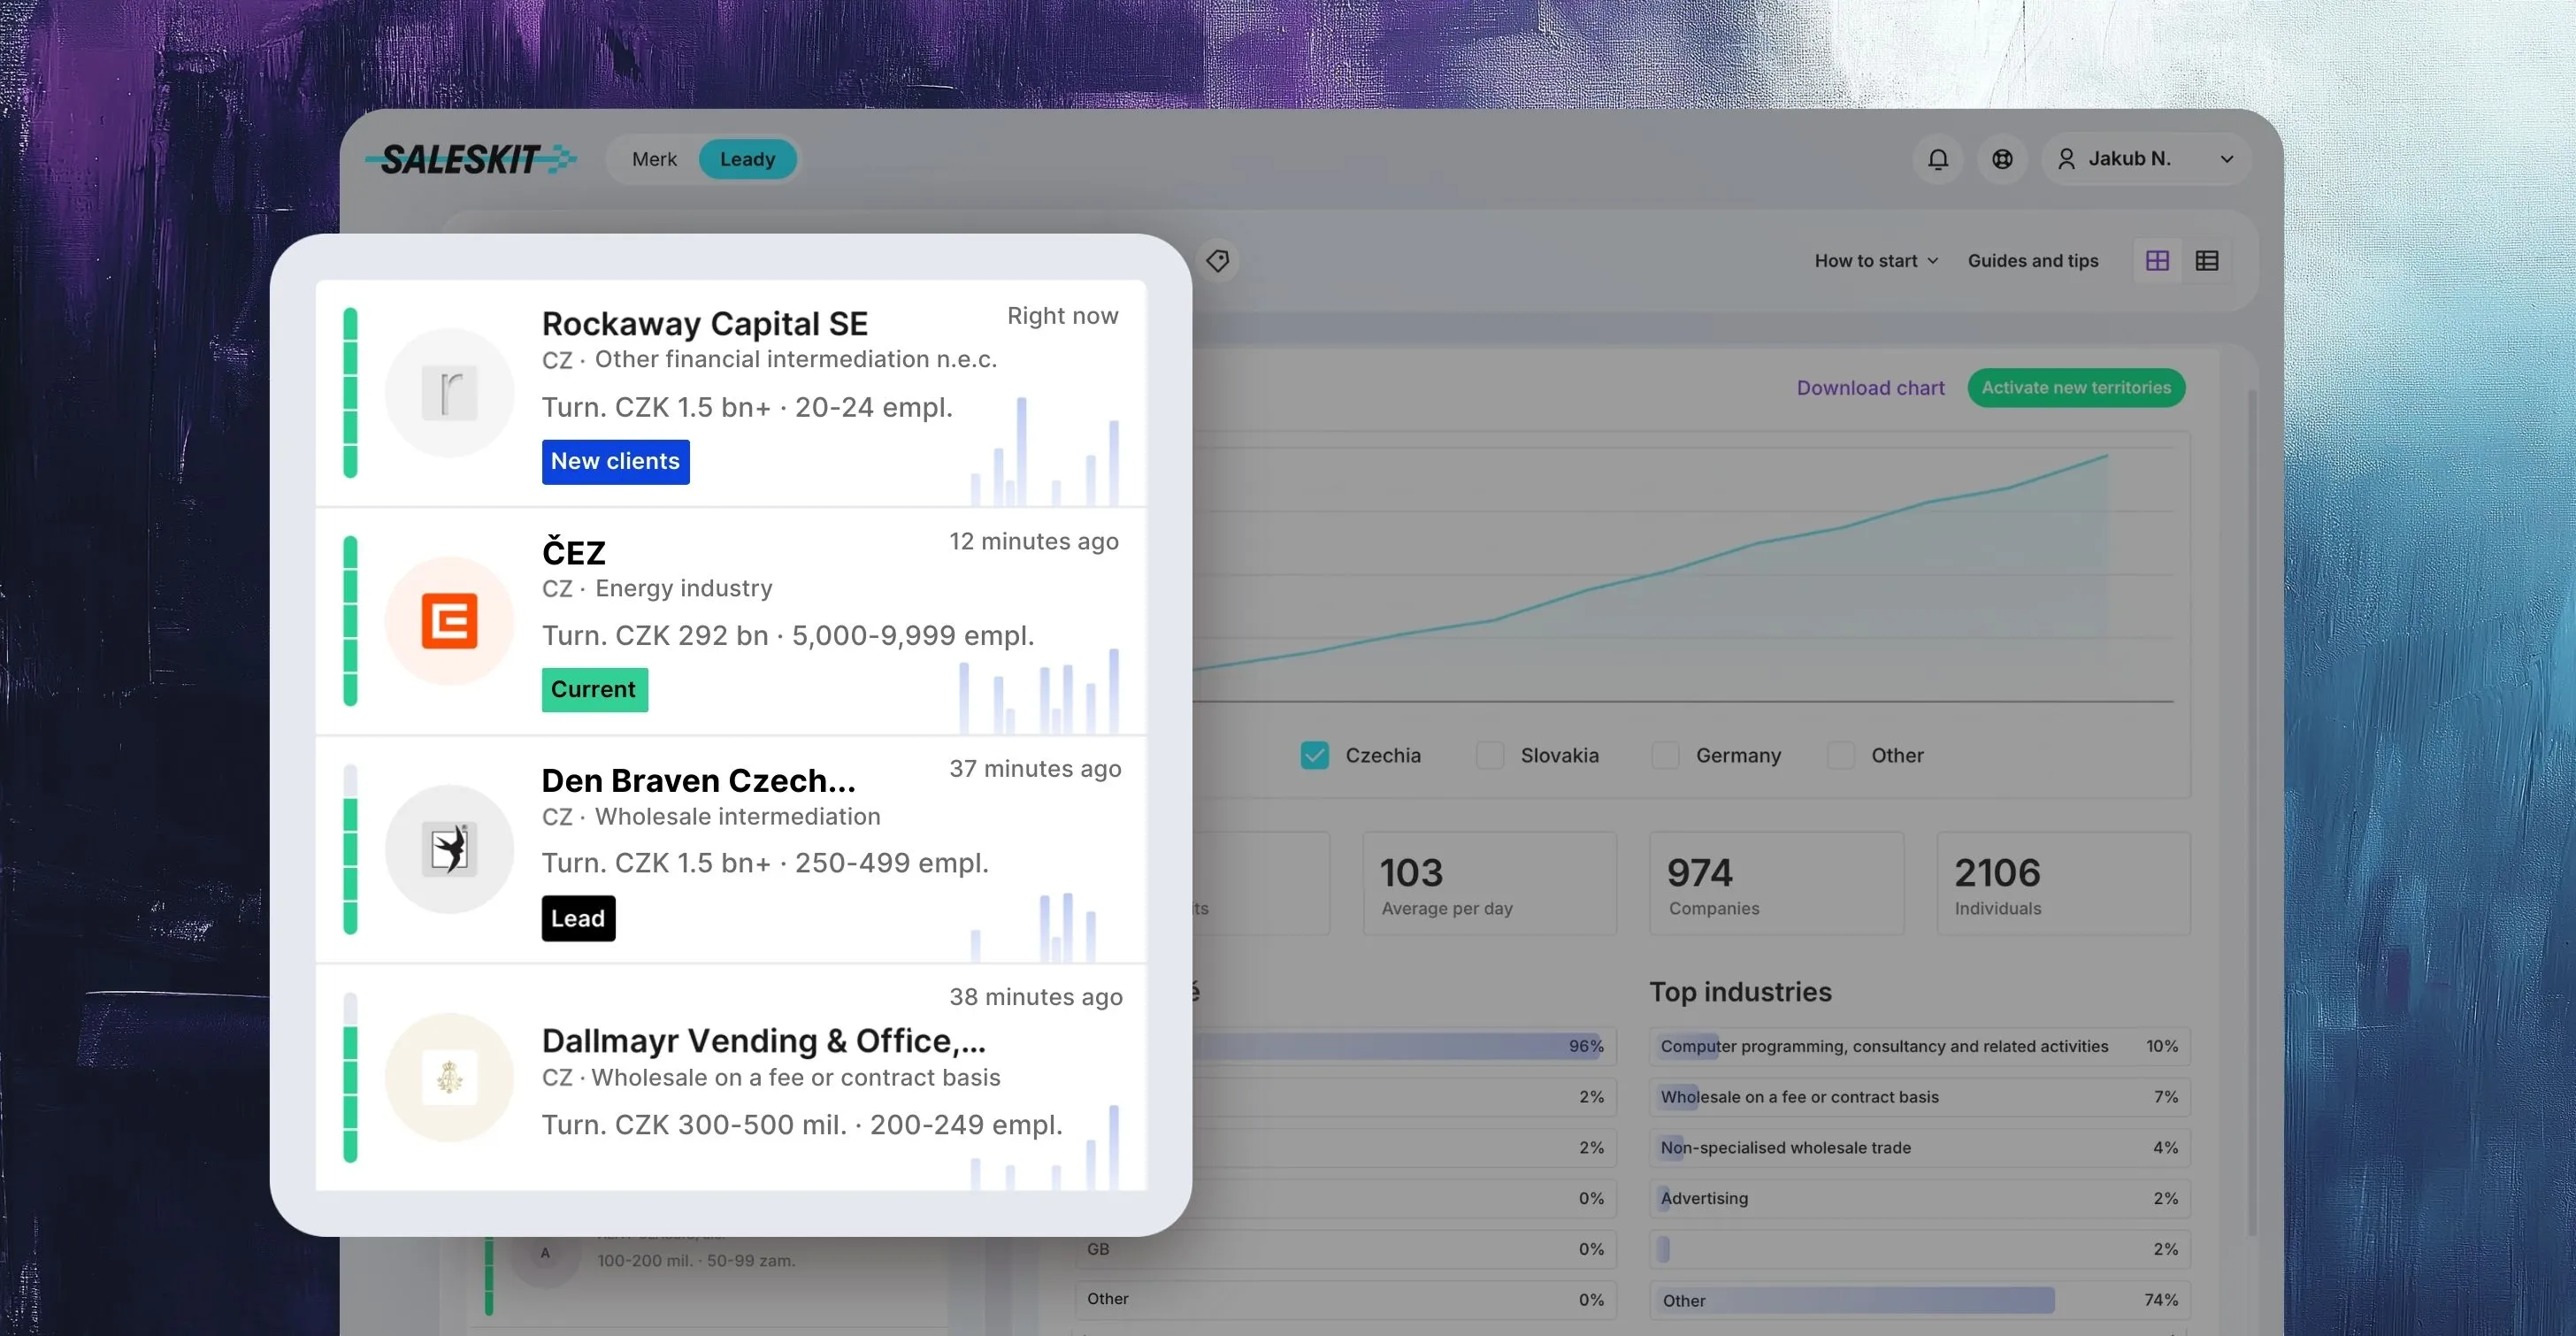Image resolution: width=2576 pixels, height=1336 pixels.
Task: Click the Rockaway Capital logo avatar
Action: [449, 393]
